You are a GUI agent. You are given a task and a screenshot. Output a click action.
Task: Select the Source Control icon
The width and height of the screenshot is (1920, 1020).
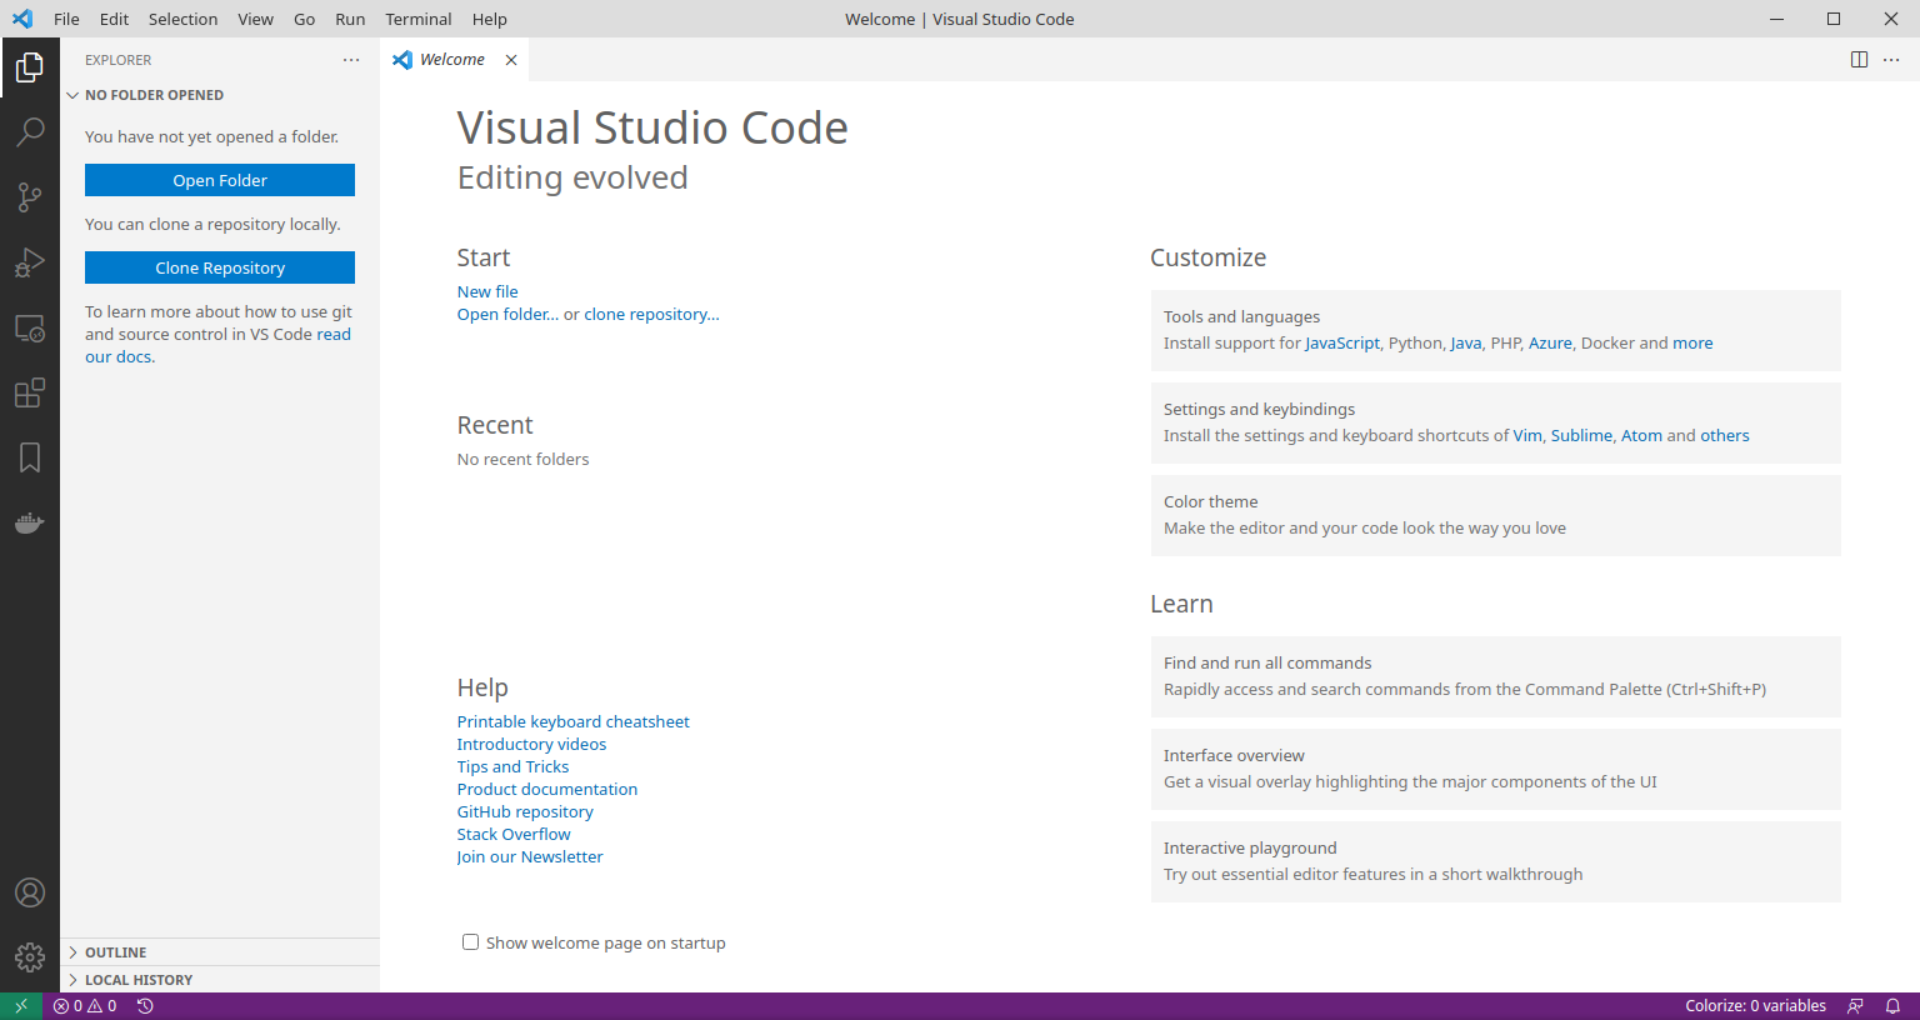pyautogui.click(x=30, y=197)
